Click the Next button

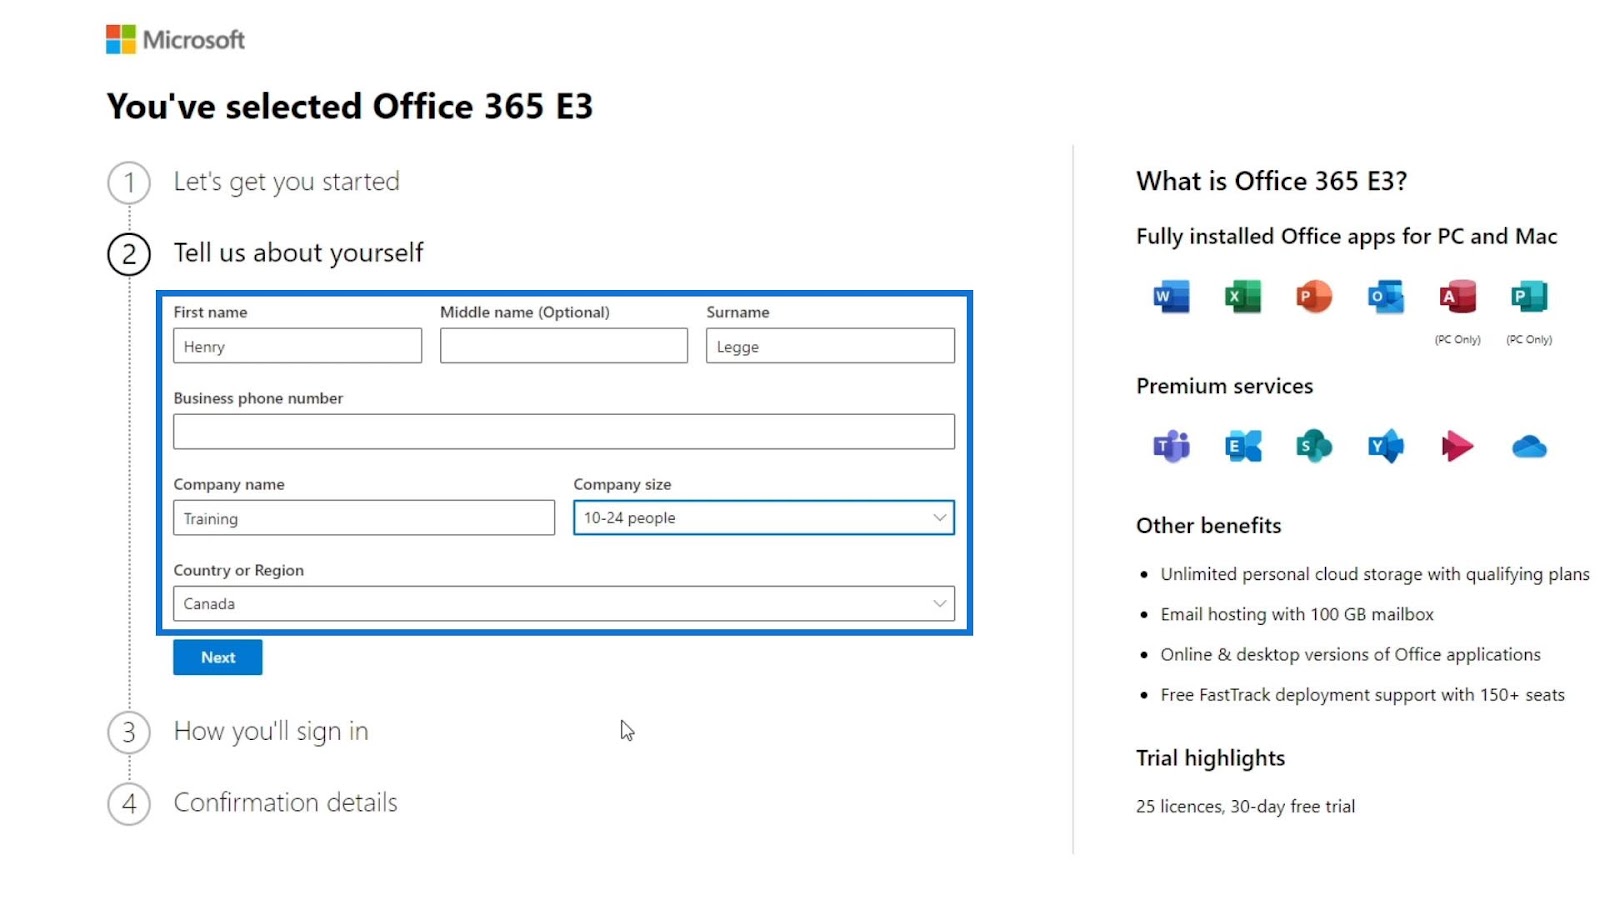[218, 657]
